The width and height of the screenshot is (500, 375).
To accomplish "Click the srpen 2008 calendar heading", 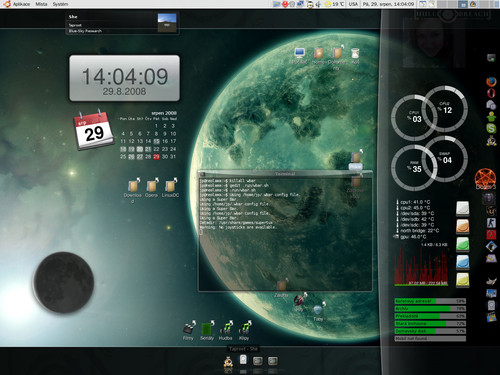I will [164, 113].
